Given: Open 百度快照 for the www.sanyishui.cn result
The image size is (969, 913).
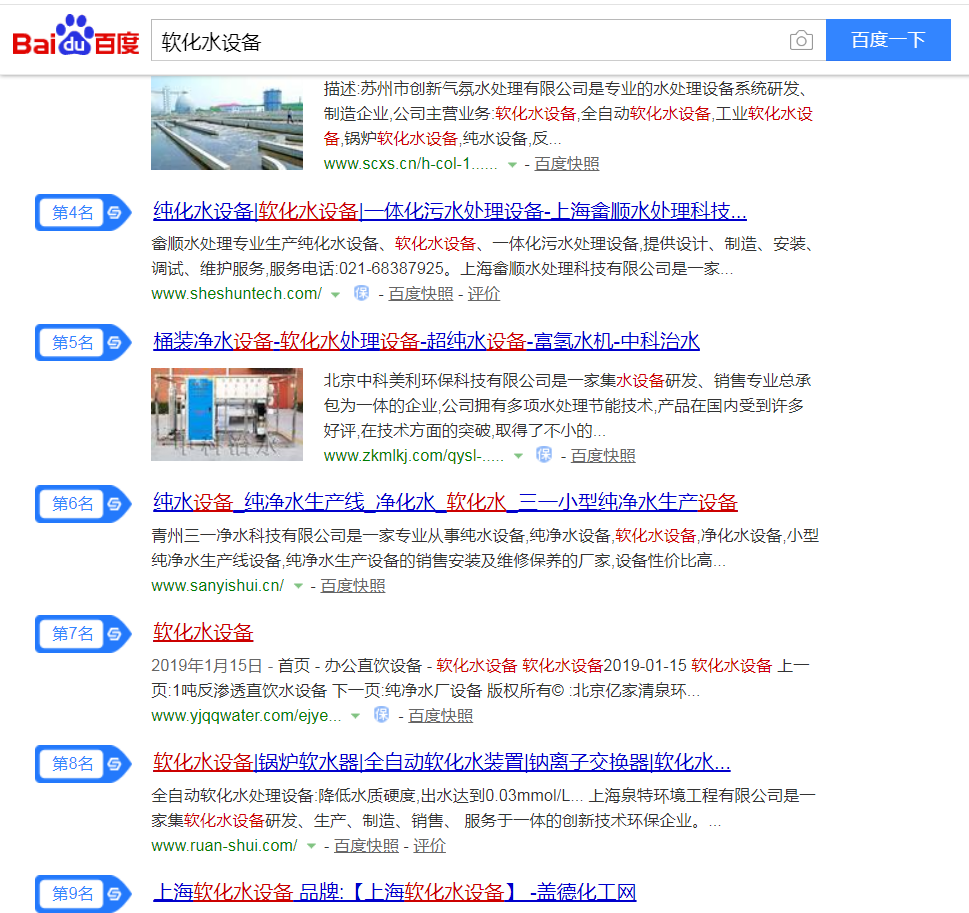Looking at the screenshot, I should [353, 585].
